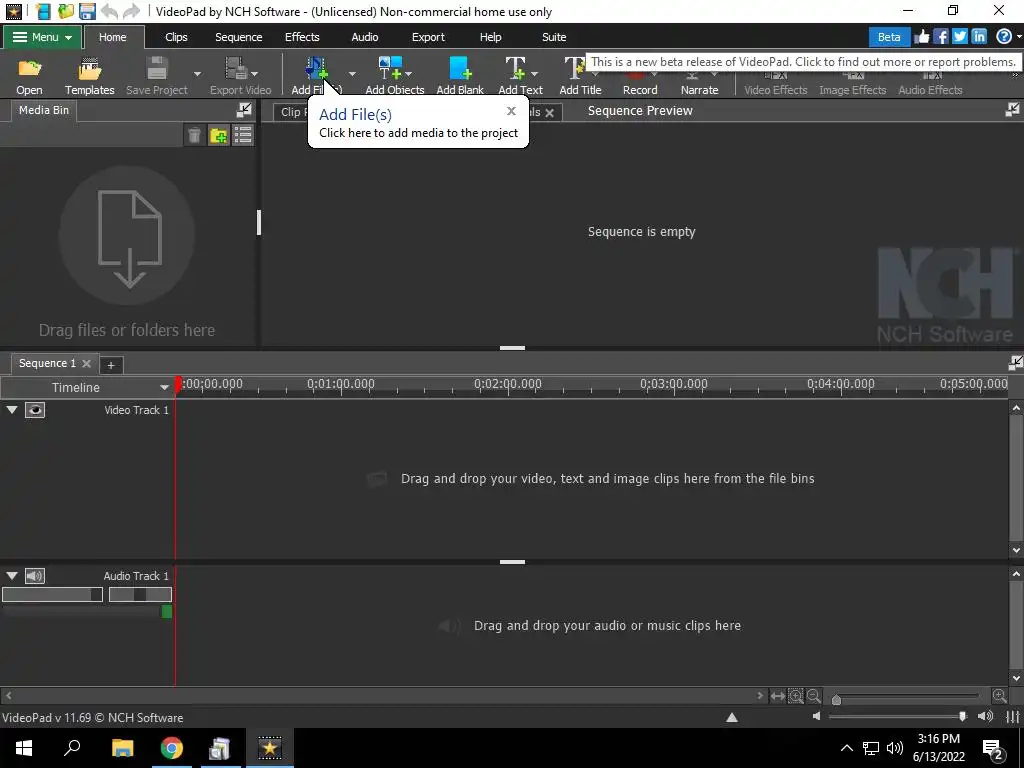Screen dimensions: 1024x768
Task: Mute Audio Track 1 speaker toggle
Action: (35, 576)
